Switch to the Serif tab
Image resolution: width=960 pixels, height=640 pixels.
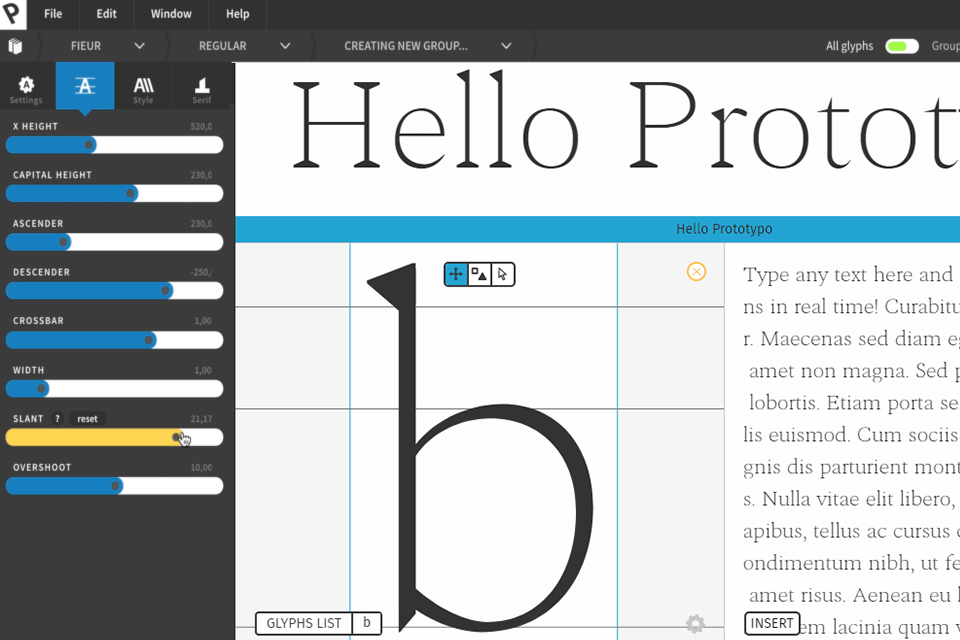click(x=201, y=89)
